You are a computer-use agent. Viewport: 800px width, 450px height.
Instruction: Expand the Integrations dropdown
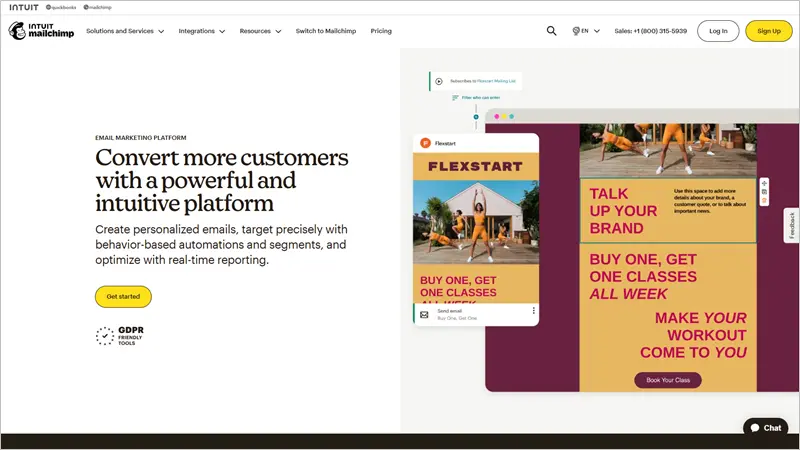pos(201,31)
